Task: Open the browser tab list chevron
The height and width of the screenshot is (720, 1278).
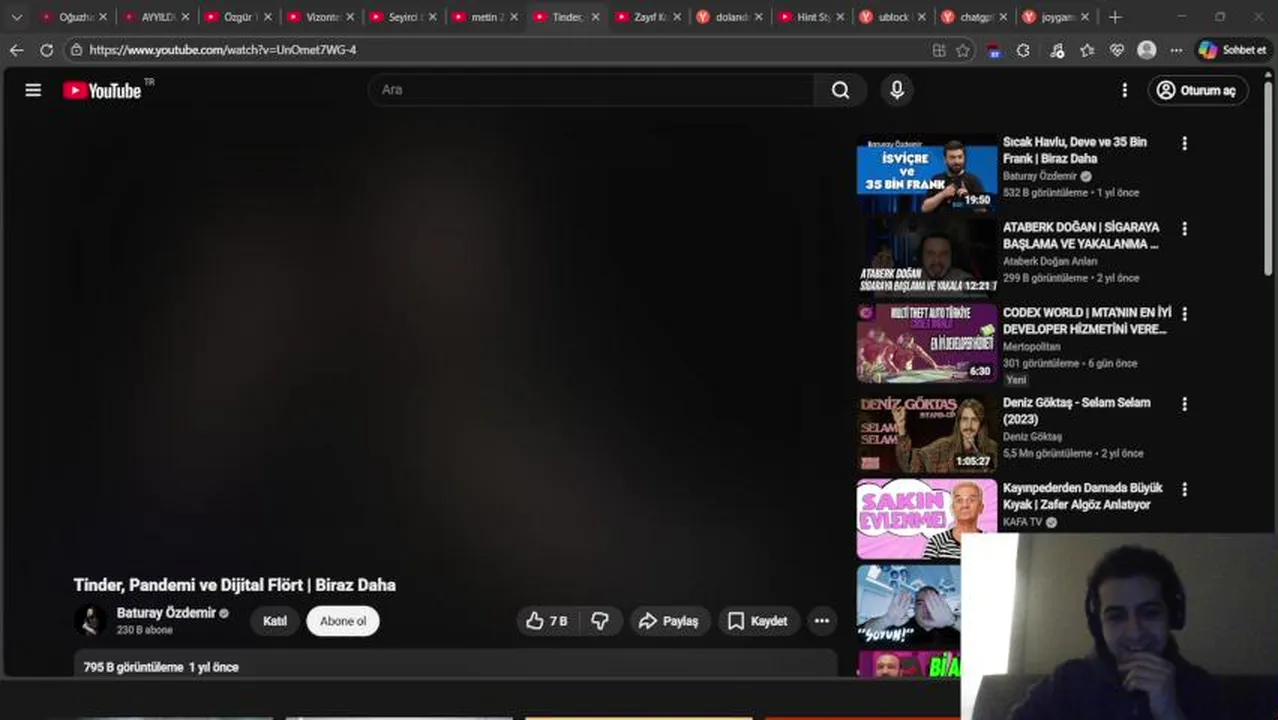Action: coord(16,17)
